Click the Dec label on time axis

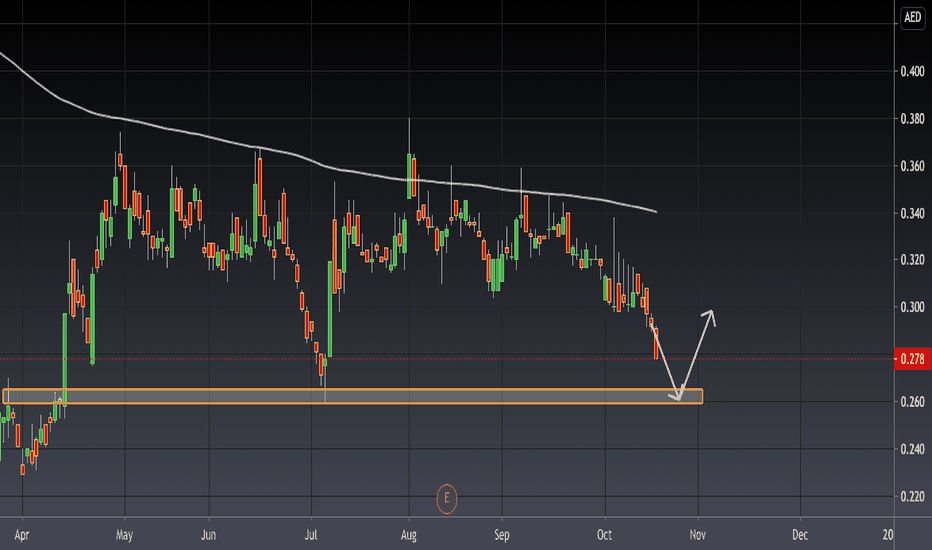(799, 535)
